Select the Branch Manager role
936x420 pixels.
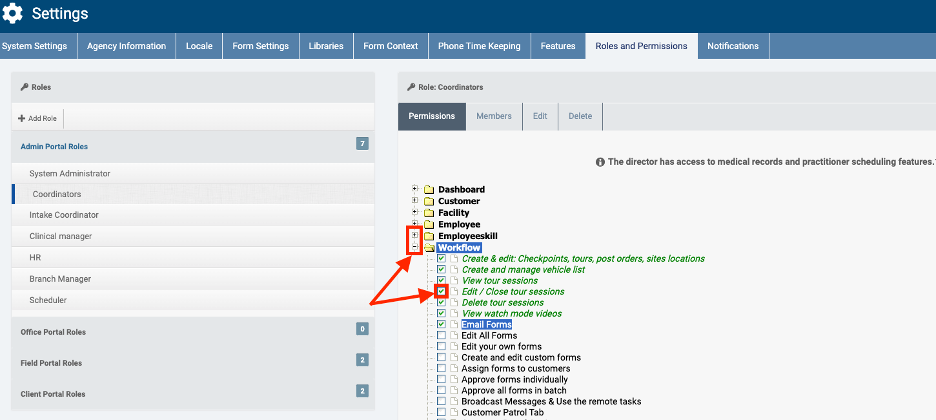[193, 279]
